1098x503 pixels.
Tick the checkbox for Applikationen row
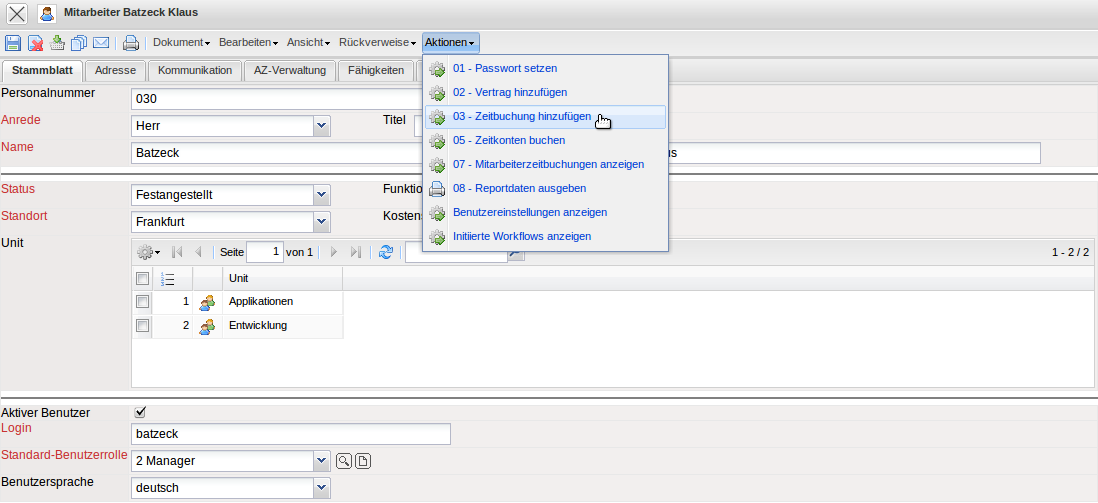tap(142, 301)
